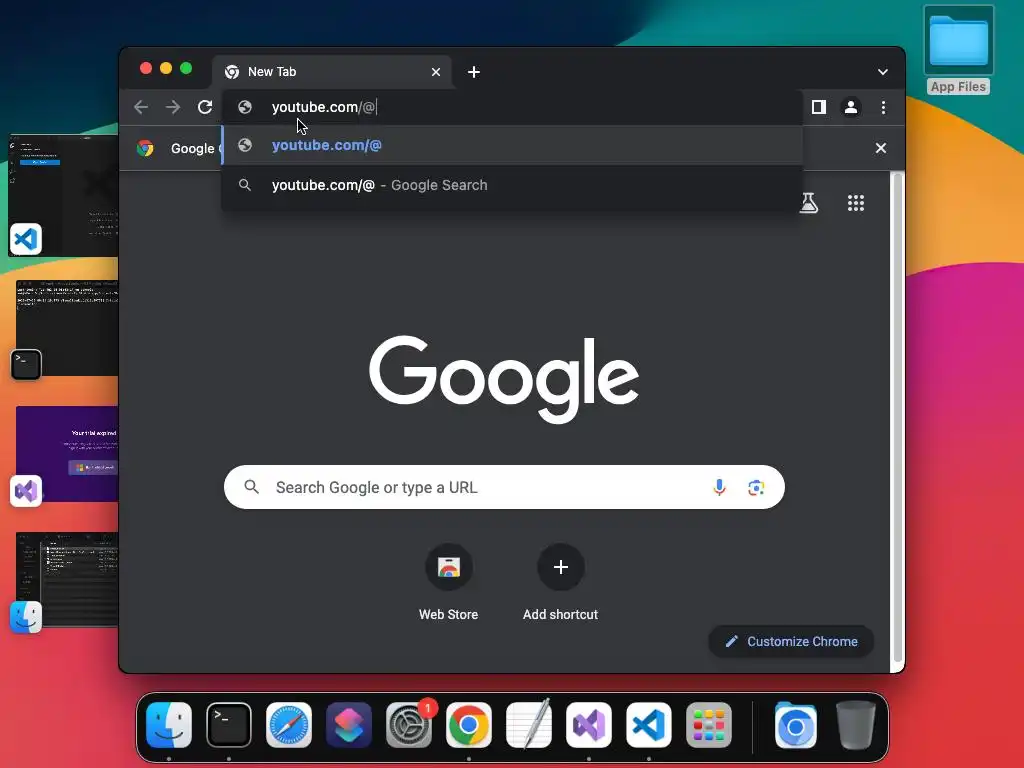Screen dimensions: 1024x768
Task: Click the Chrome forward arrow
Action: click(173, 107)
